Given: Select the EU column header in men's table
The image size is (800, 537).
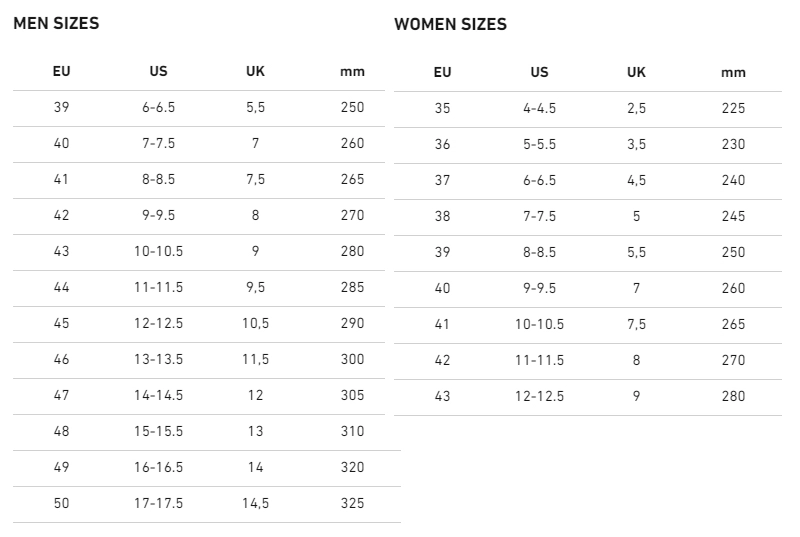Looking at the screenshot, I should [x=62, y=71].
